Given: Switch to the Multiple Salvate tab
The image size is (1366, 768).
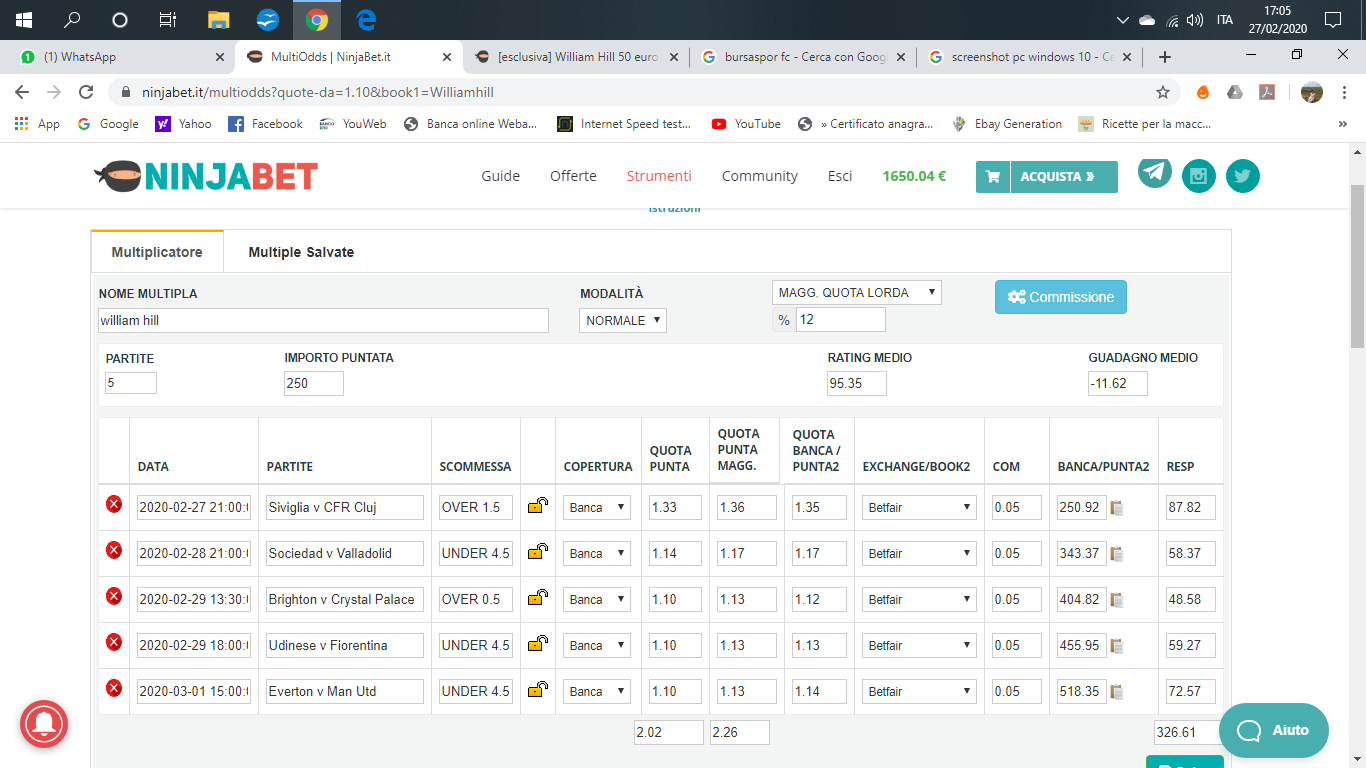Looking at the screenshot, I should pyautogui.click(x=301, y=252).
